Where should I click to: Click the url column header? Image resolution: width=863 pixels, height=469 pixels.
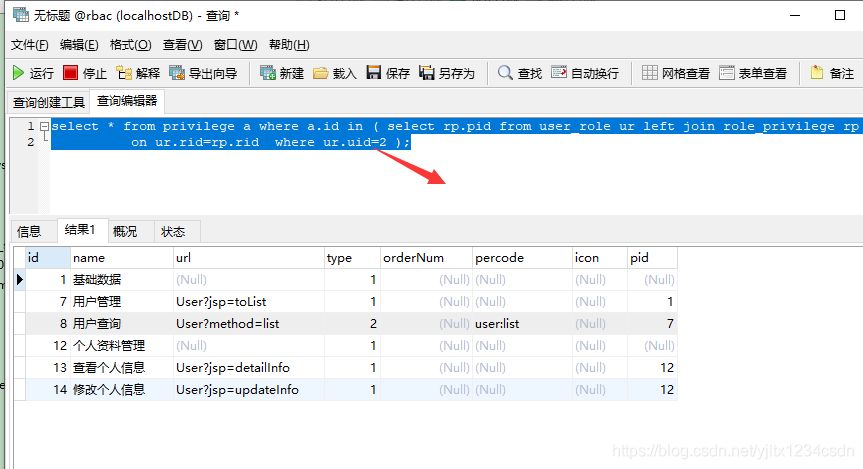[x=249, y=258]
